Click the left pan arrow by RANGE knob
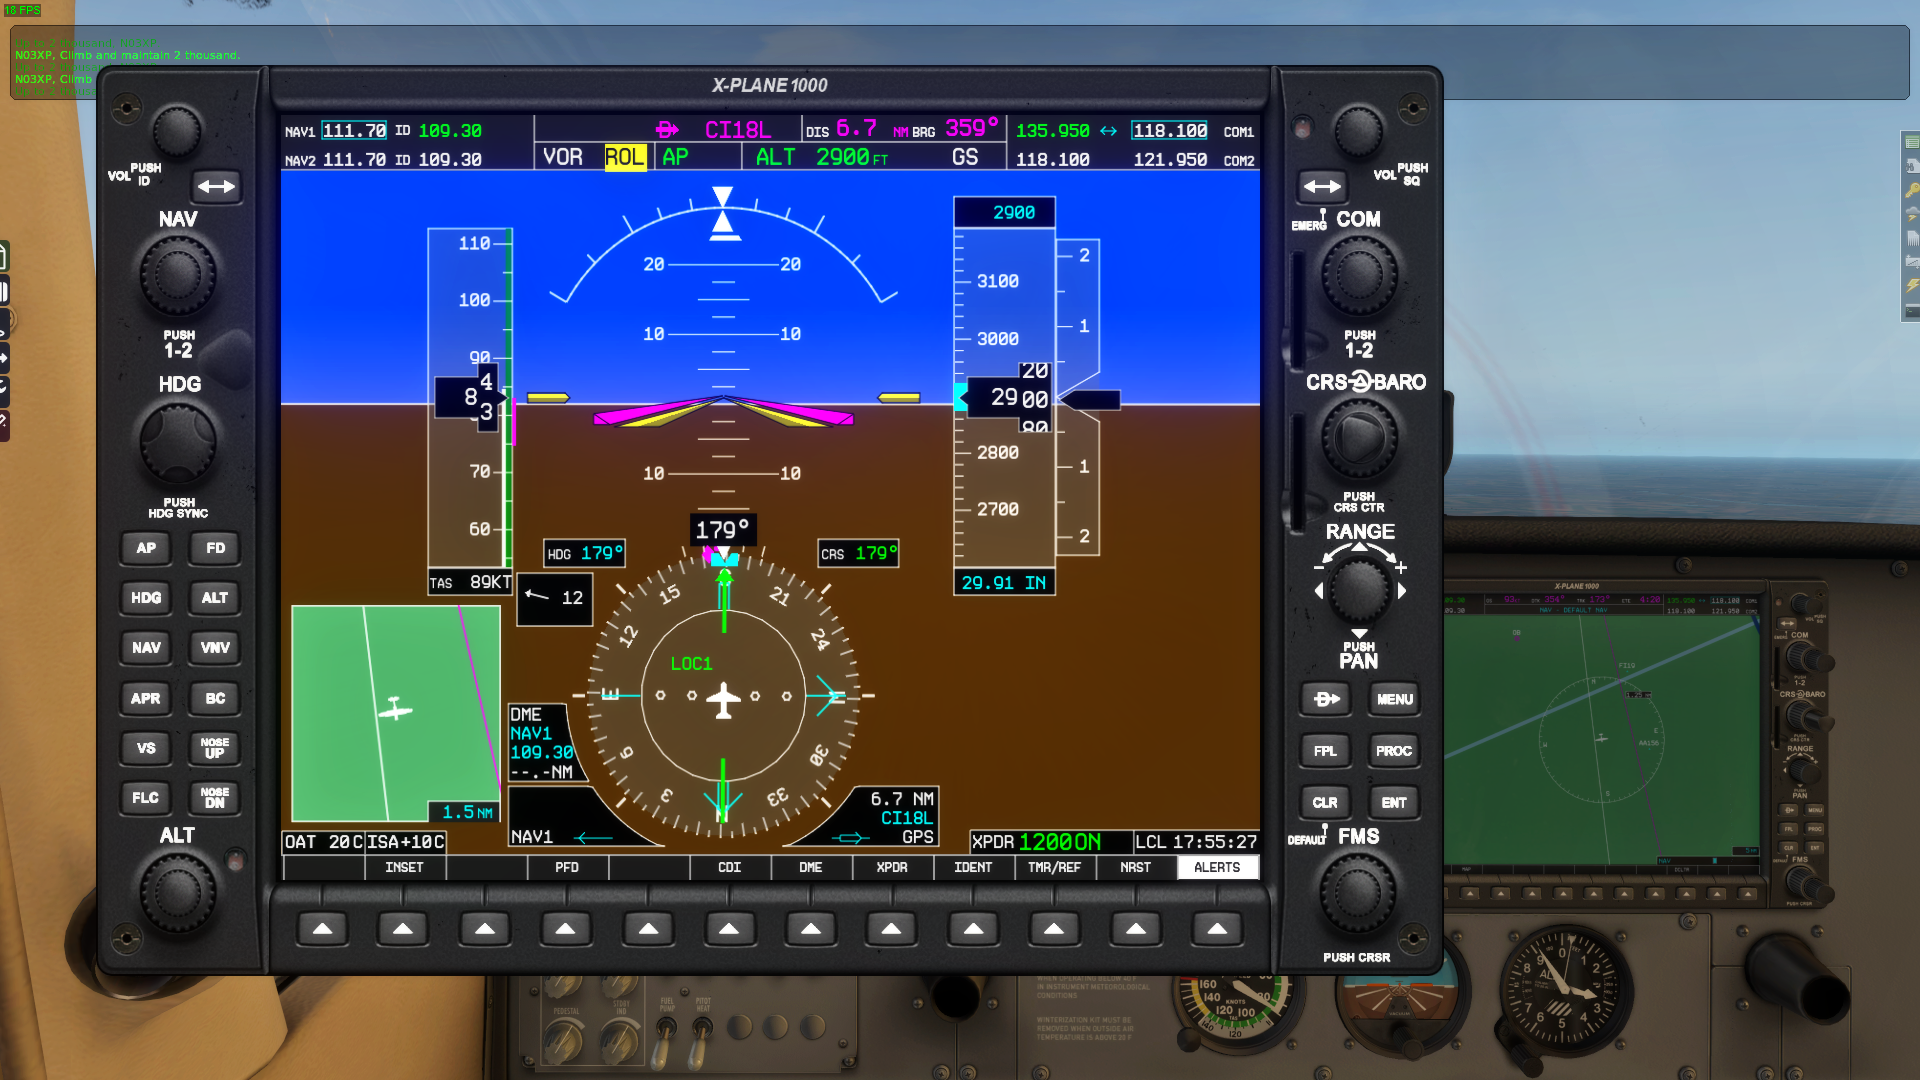1920x1080 pixels. 1319,591
